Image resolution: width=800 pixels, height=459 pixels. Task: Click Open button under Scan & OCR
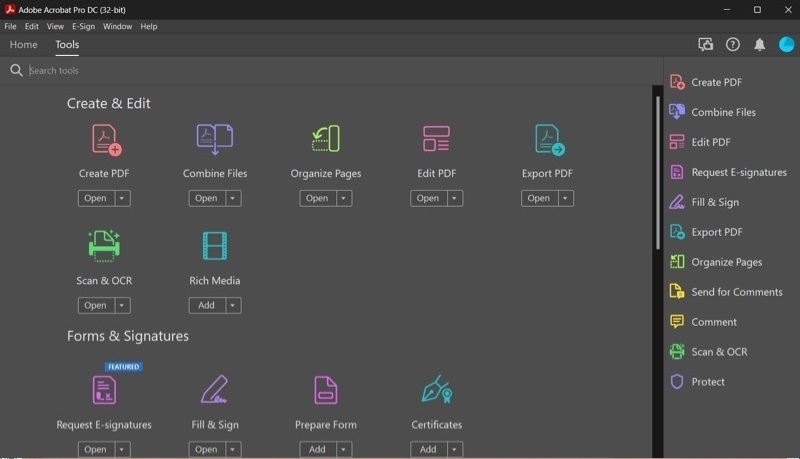(96, 305)
